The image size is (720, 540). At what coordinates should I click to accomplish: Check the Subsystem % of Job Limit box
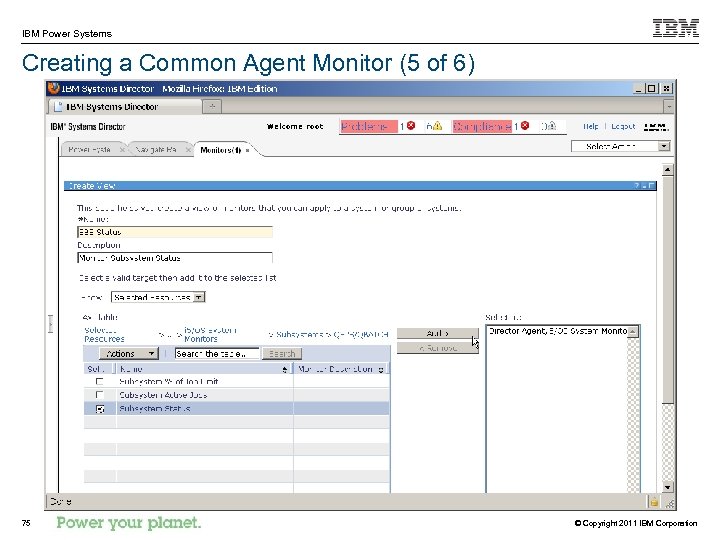[x=99, y=381]
